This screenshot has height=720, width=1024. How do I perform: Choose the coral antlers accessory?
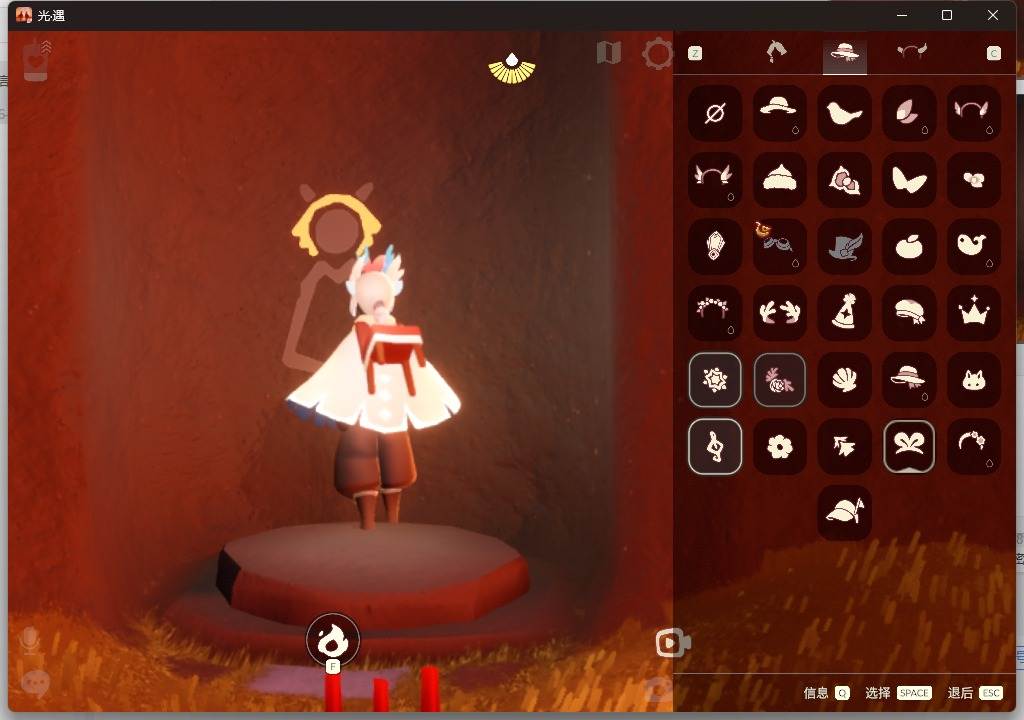coord(779,313)
